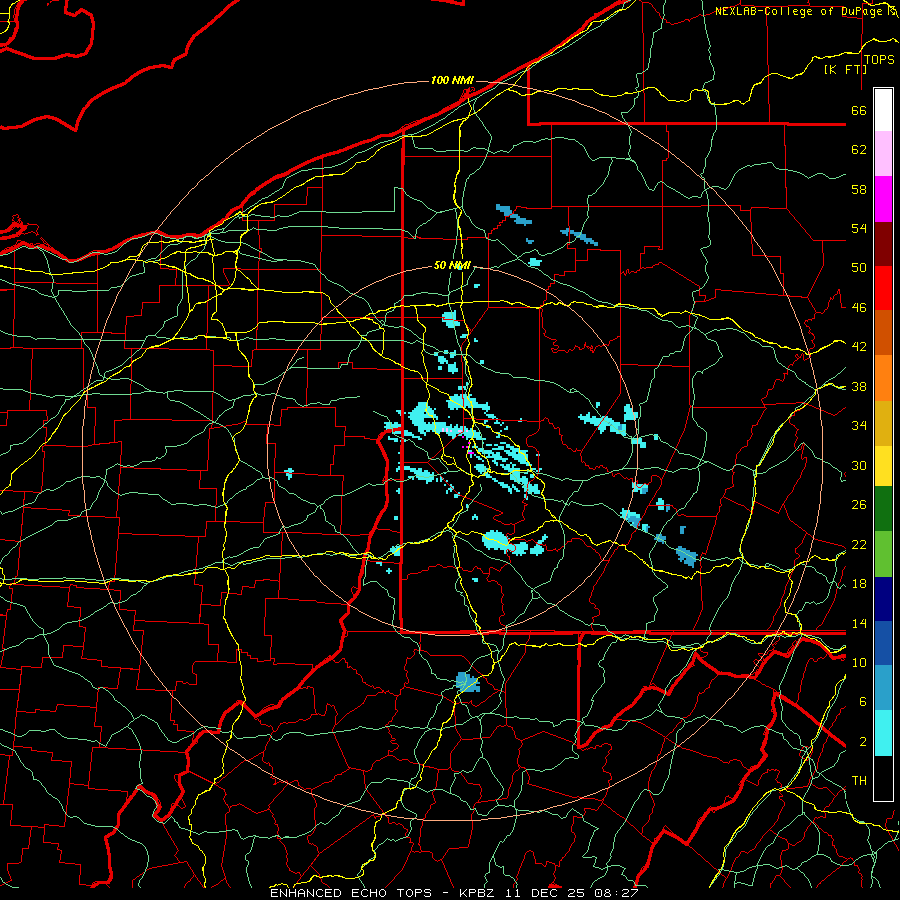Click the legend value 30
900x900 pixels.
point(859,465)
